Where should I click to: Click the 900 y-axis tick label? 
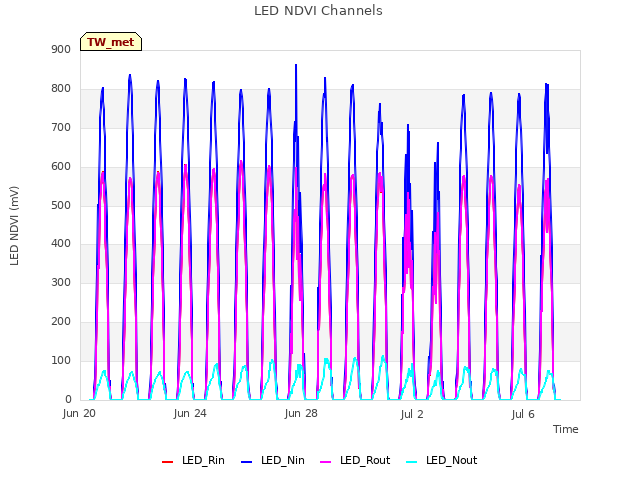61,50
